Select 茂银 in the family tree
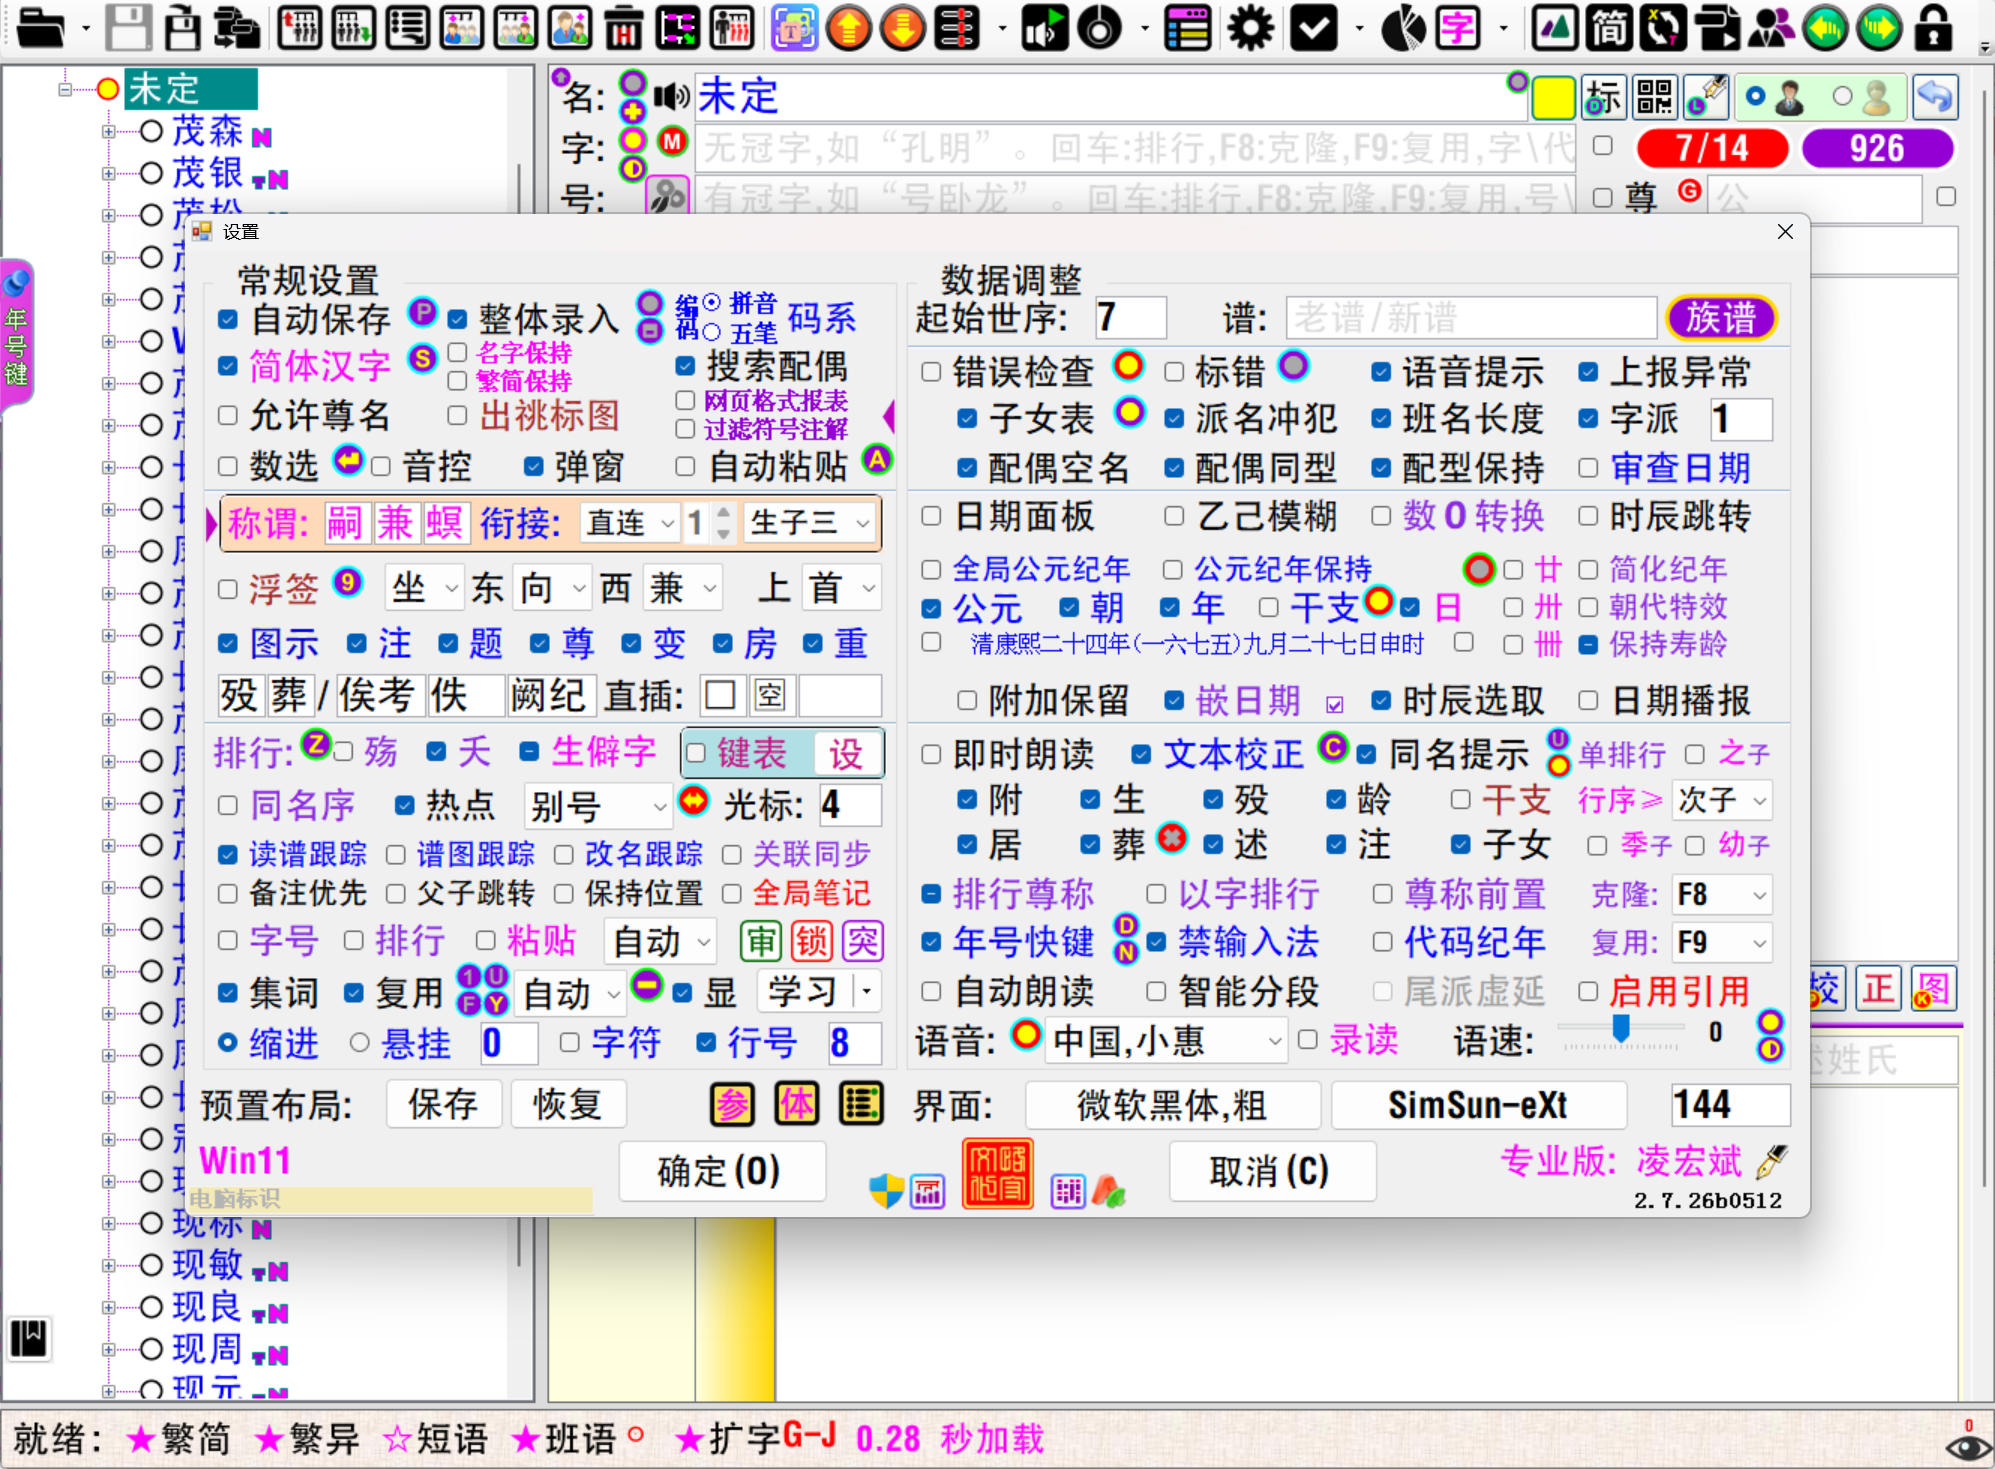The height and width of the screenshot is (1469, 1995). pyautogui.click(x=207, y=173)
